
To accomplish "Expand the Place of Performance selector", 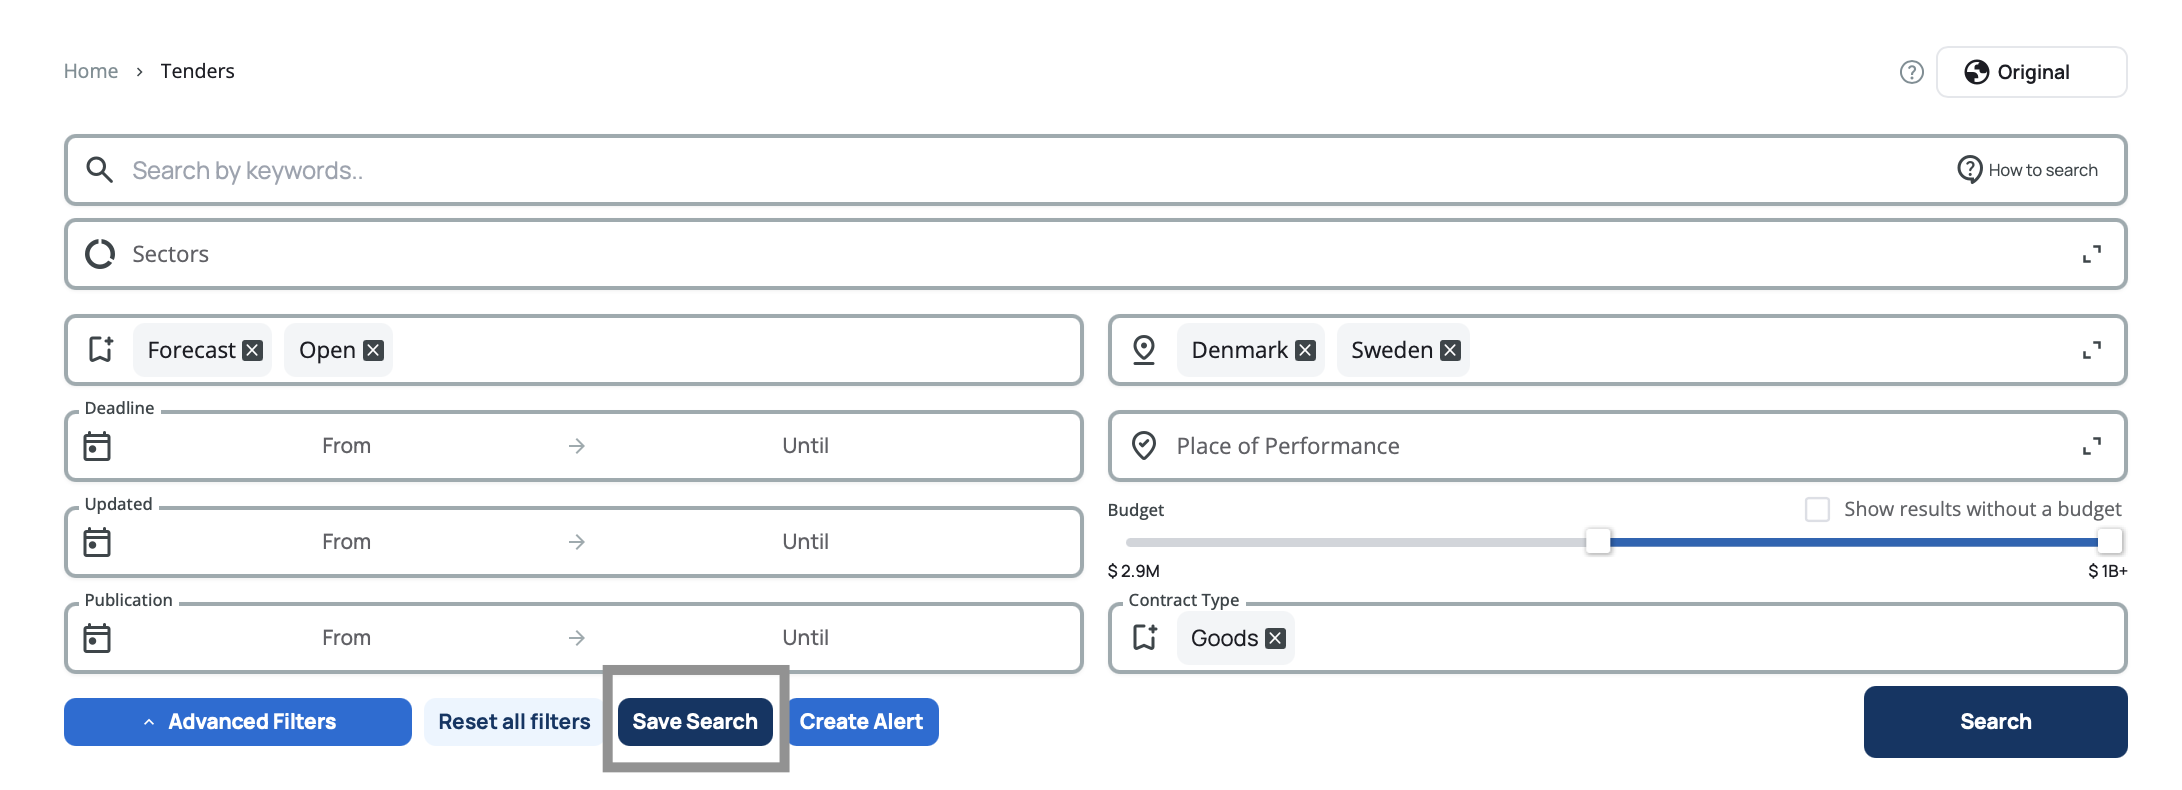I will point(2091,446).
